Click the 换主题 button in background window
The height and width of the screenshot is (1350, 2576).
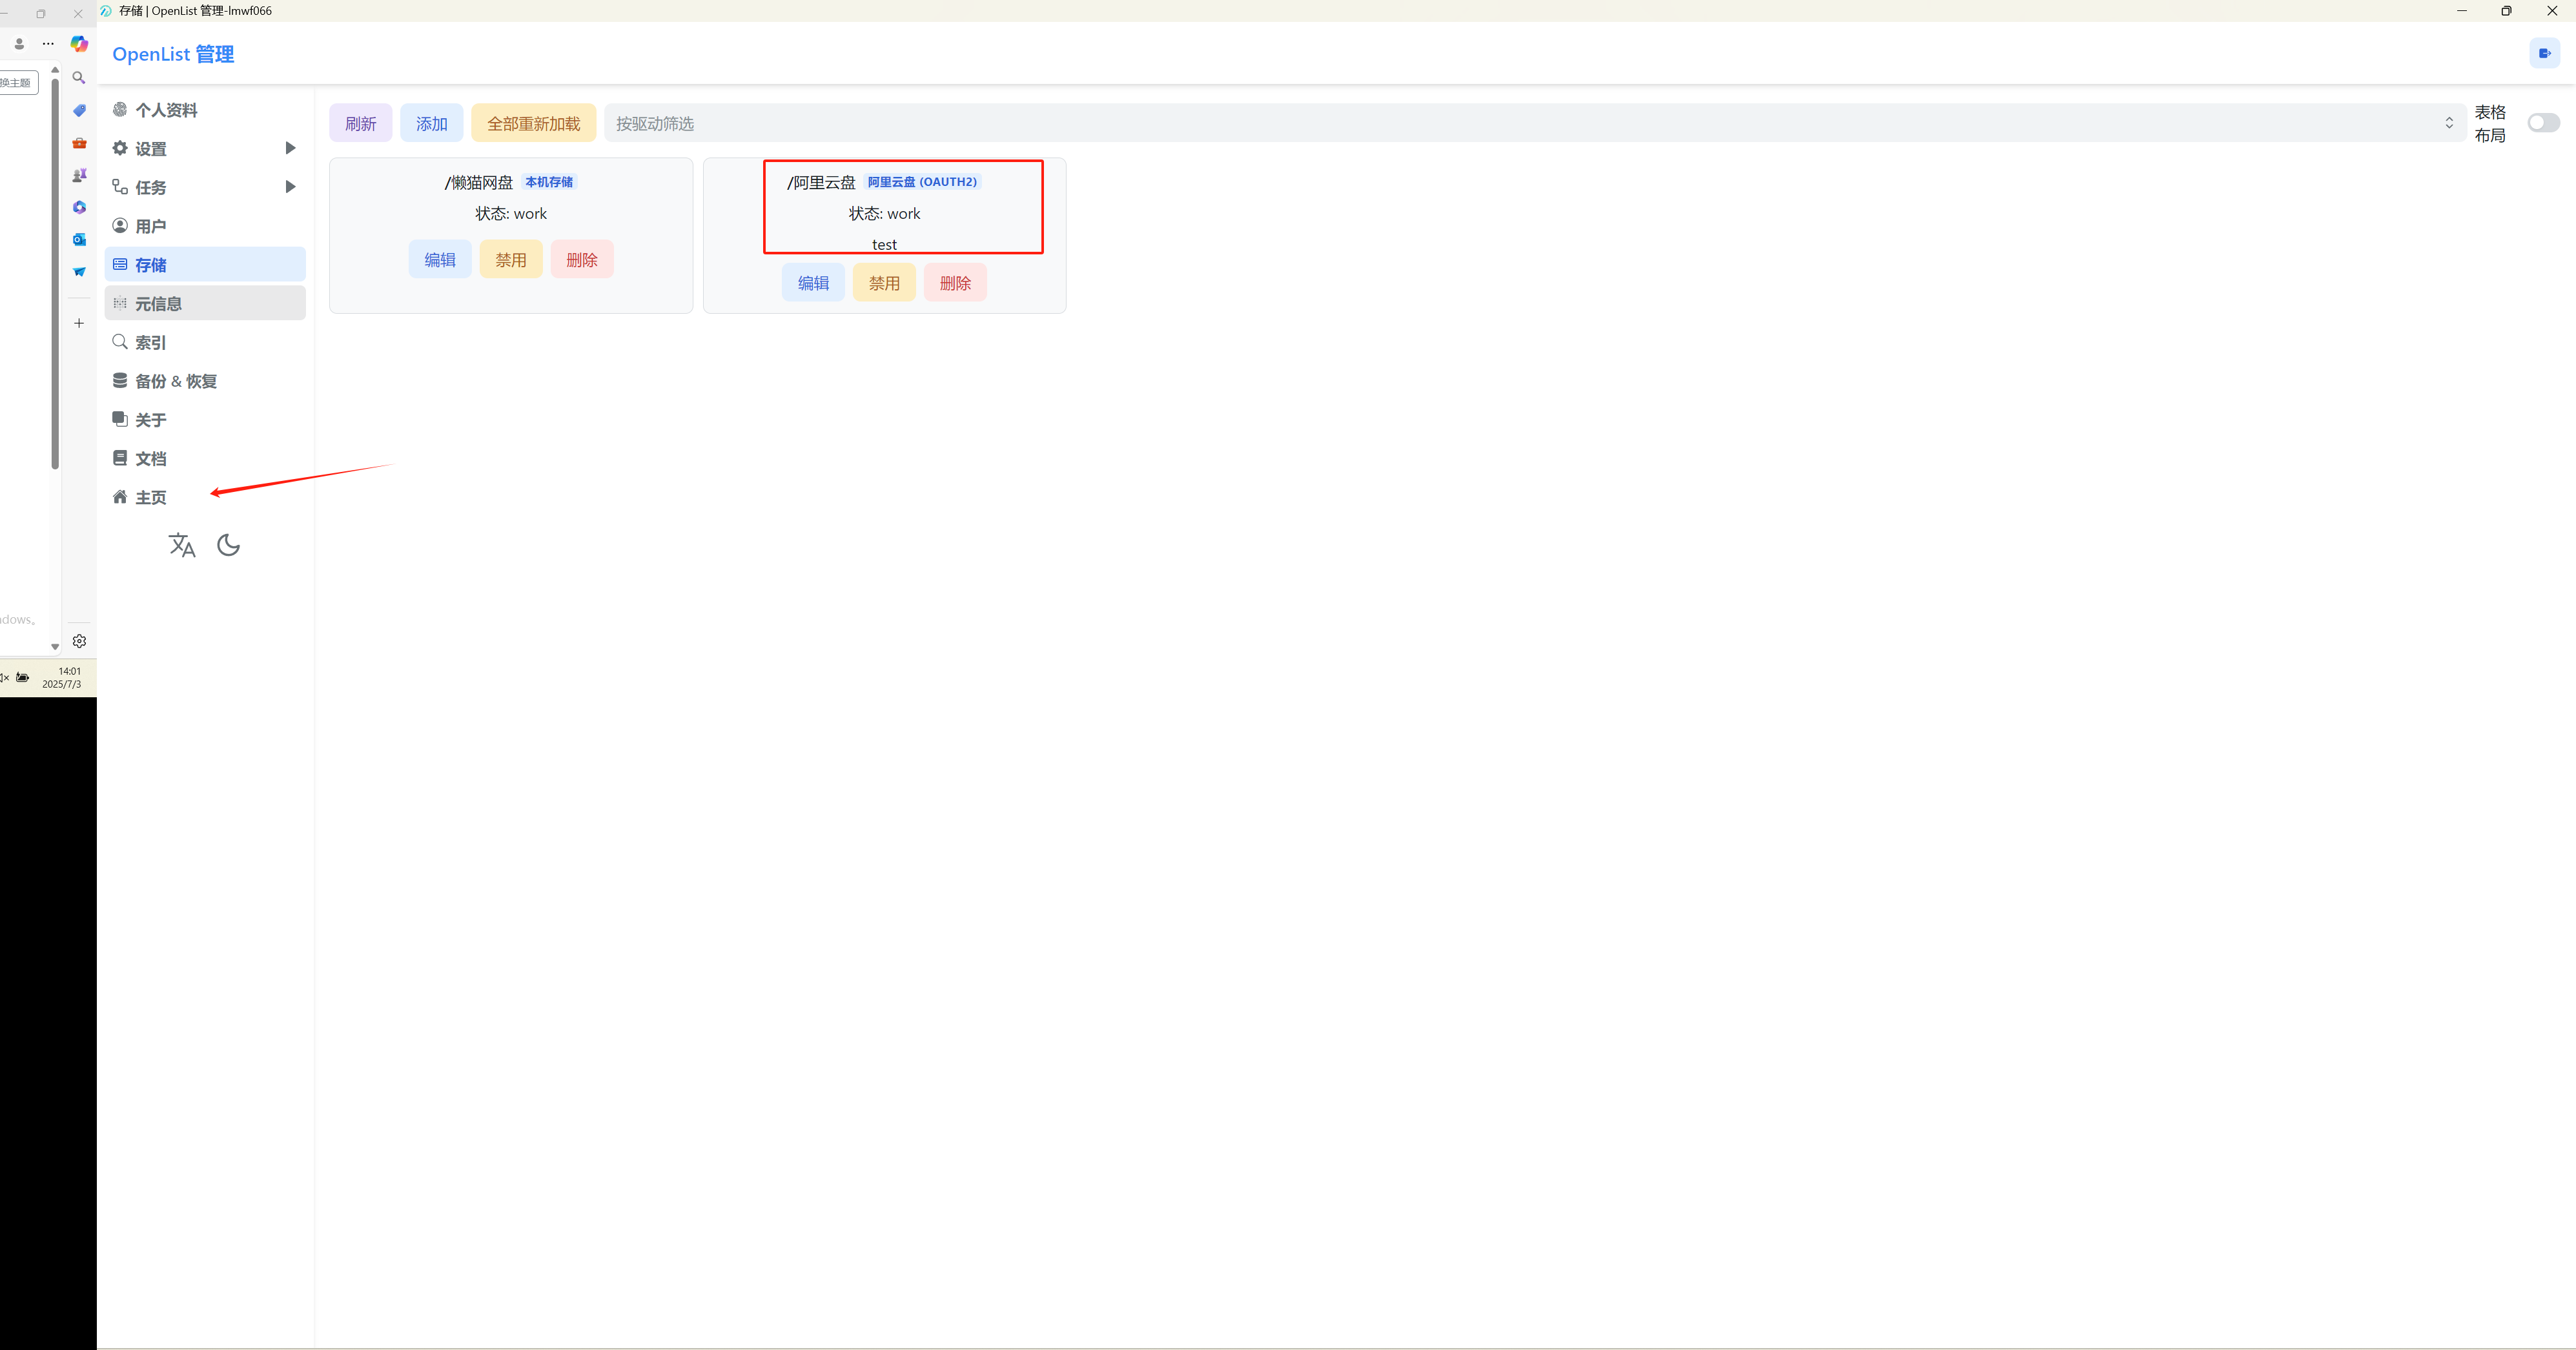click(17, 83)
